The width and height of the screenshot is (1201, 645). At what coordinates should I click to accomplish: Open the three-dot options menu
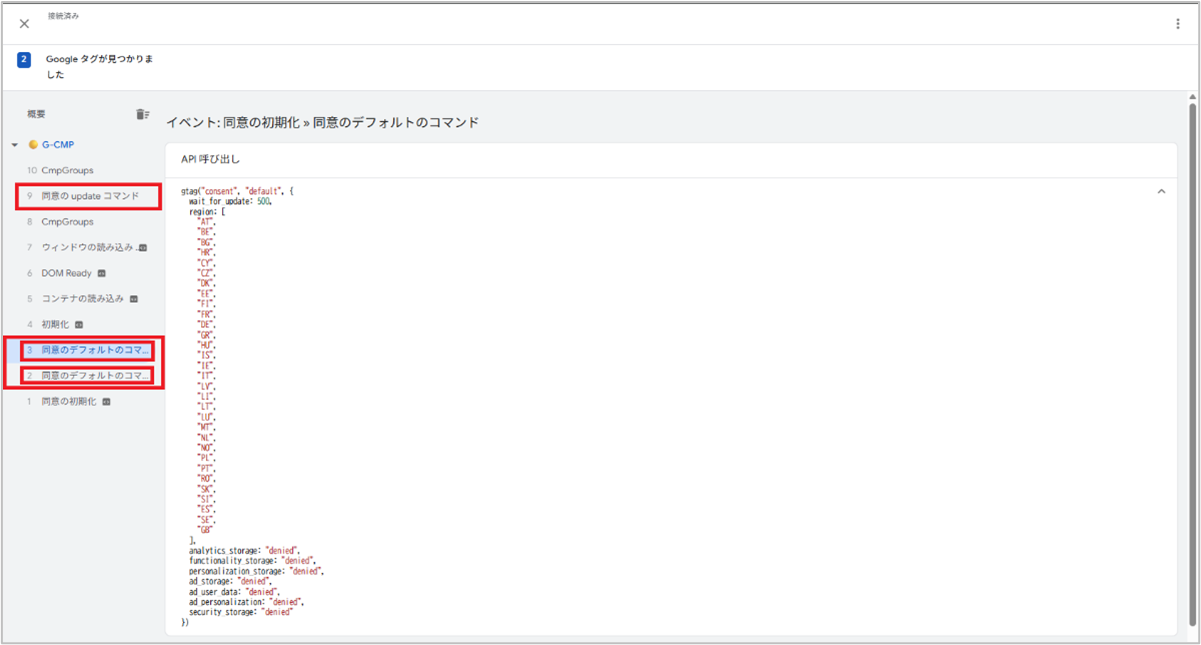point(1178,24)
